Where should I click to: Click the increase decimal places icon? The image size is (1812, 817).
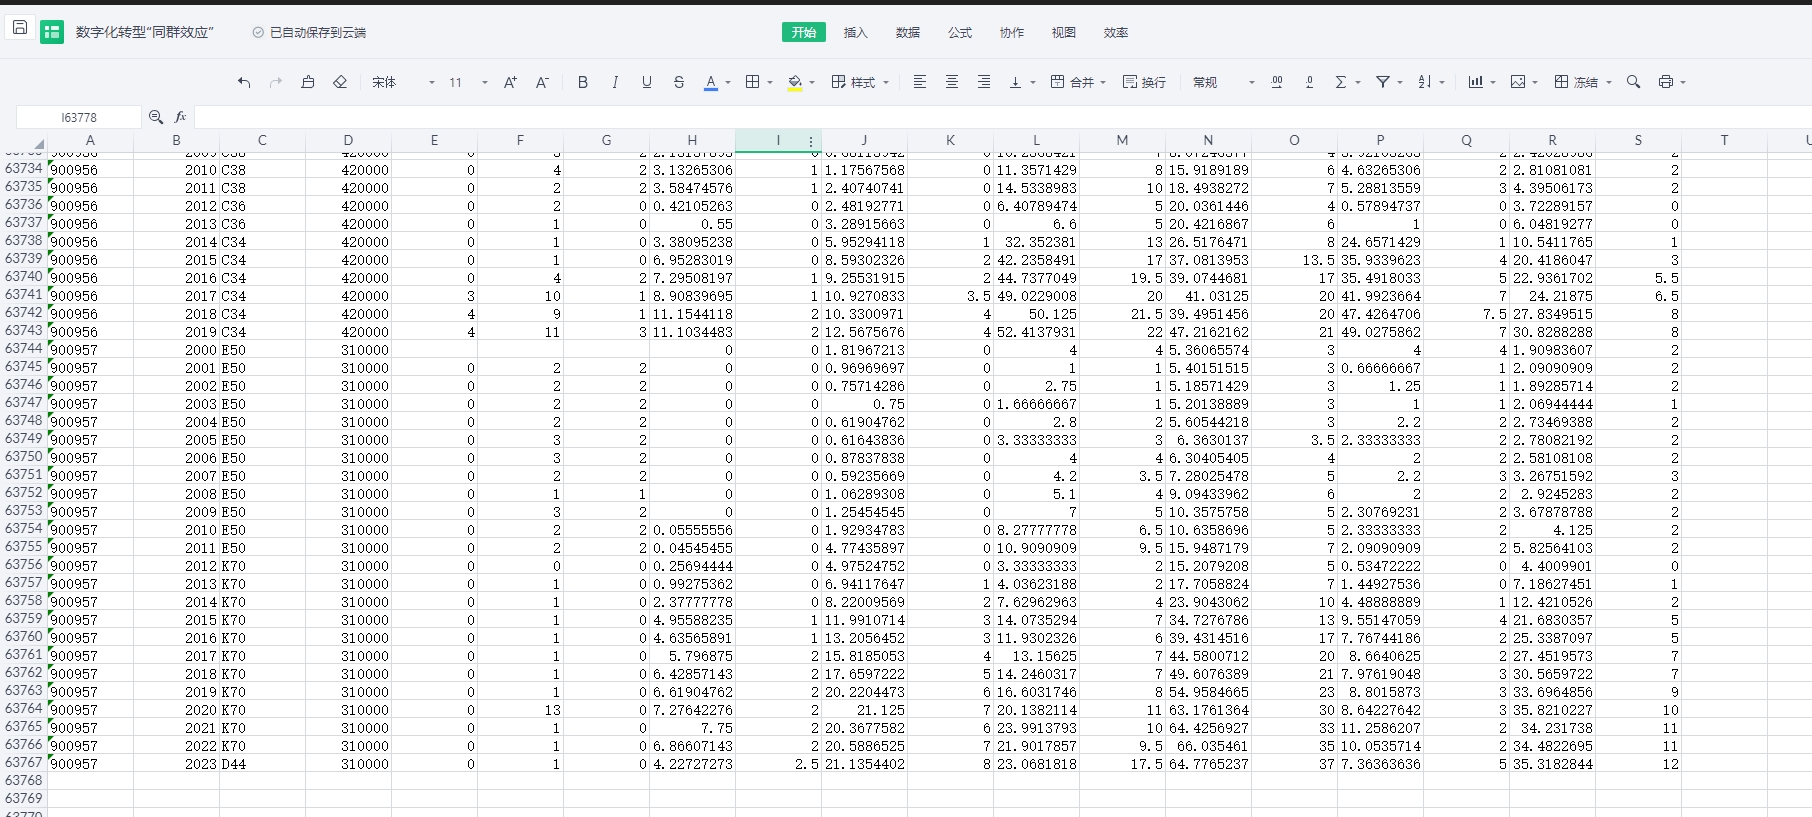[x=1277, y=82]
